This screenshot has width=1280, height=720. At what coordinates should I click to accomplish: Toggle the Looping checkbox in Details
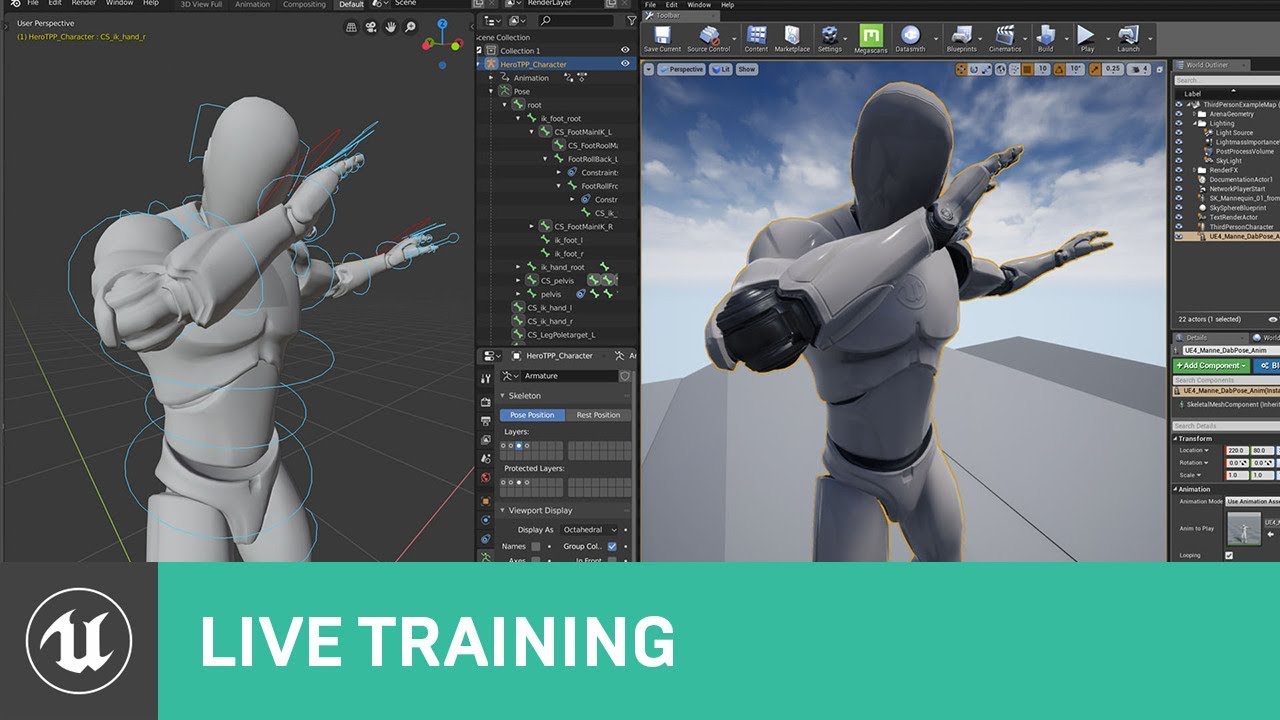[x=1229, y=555]
